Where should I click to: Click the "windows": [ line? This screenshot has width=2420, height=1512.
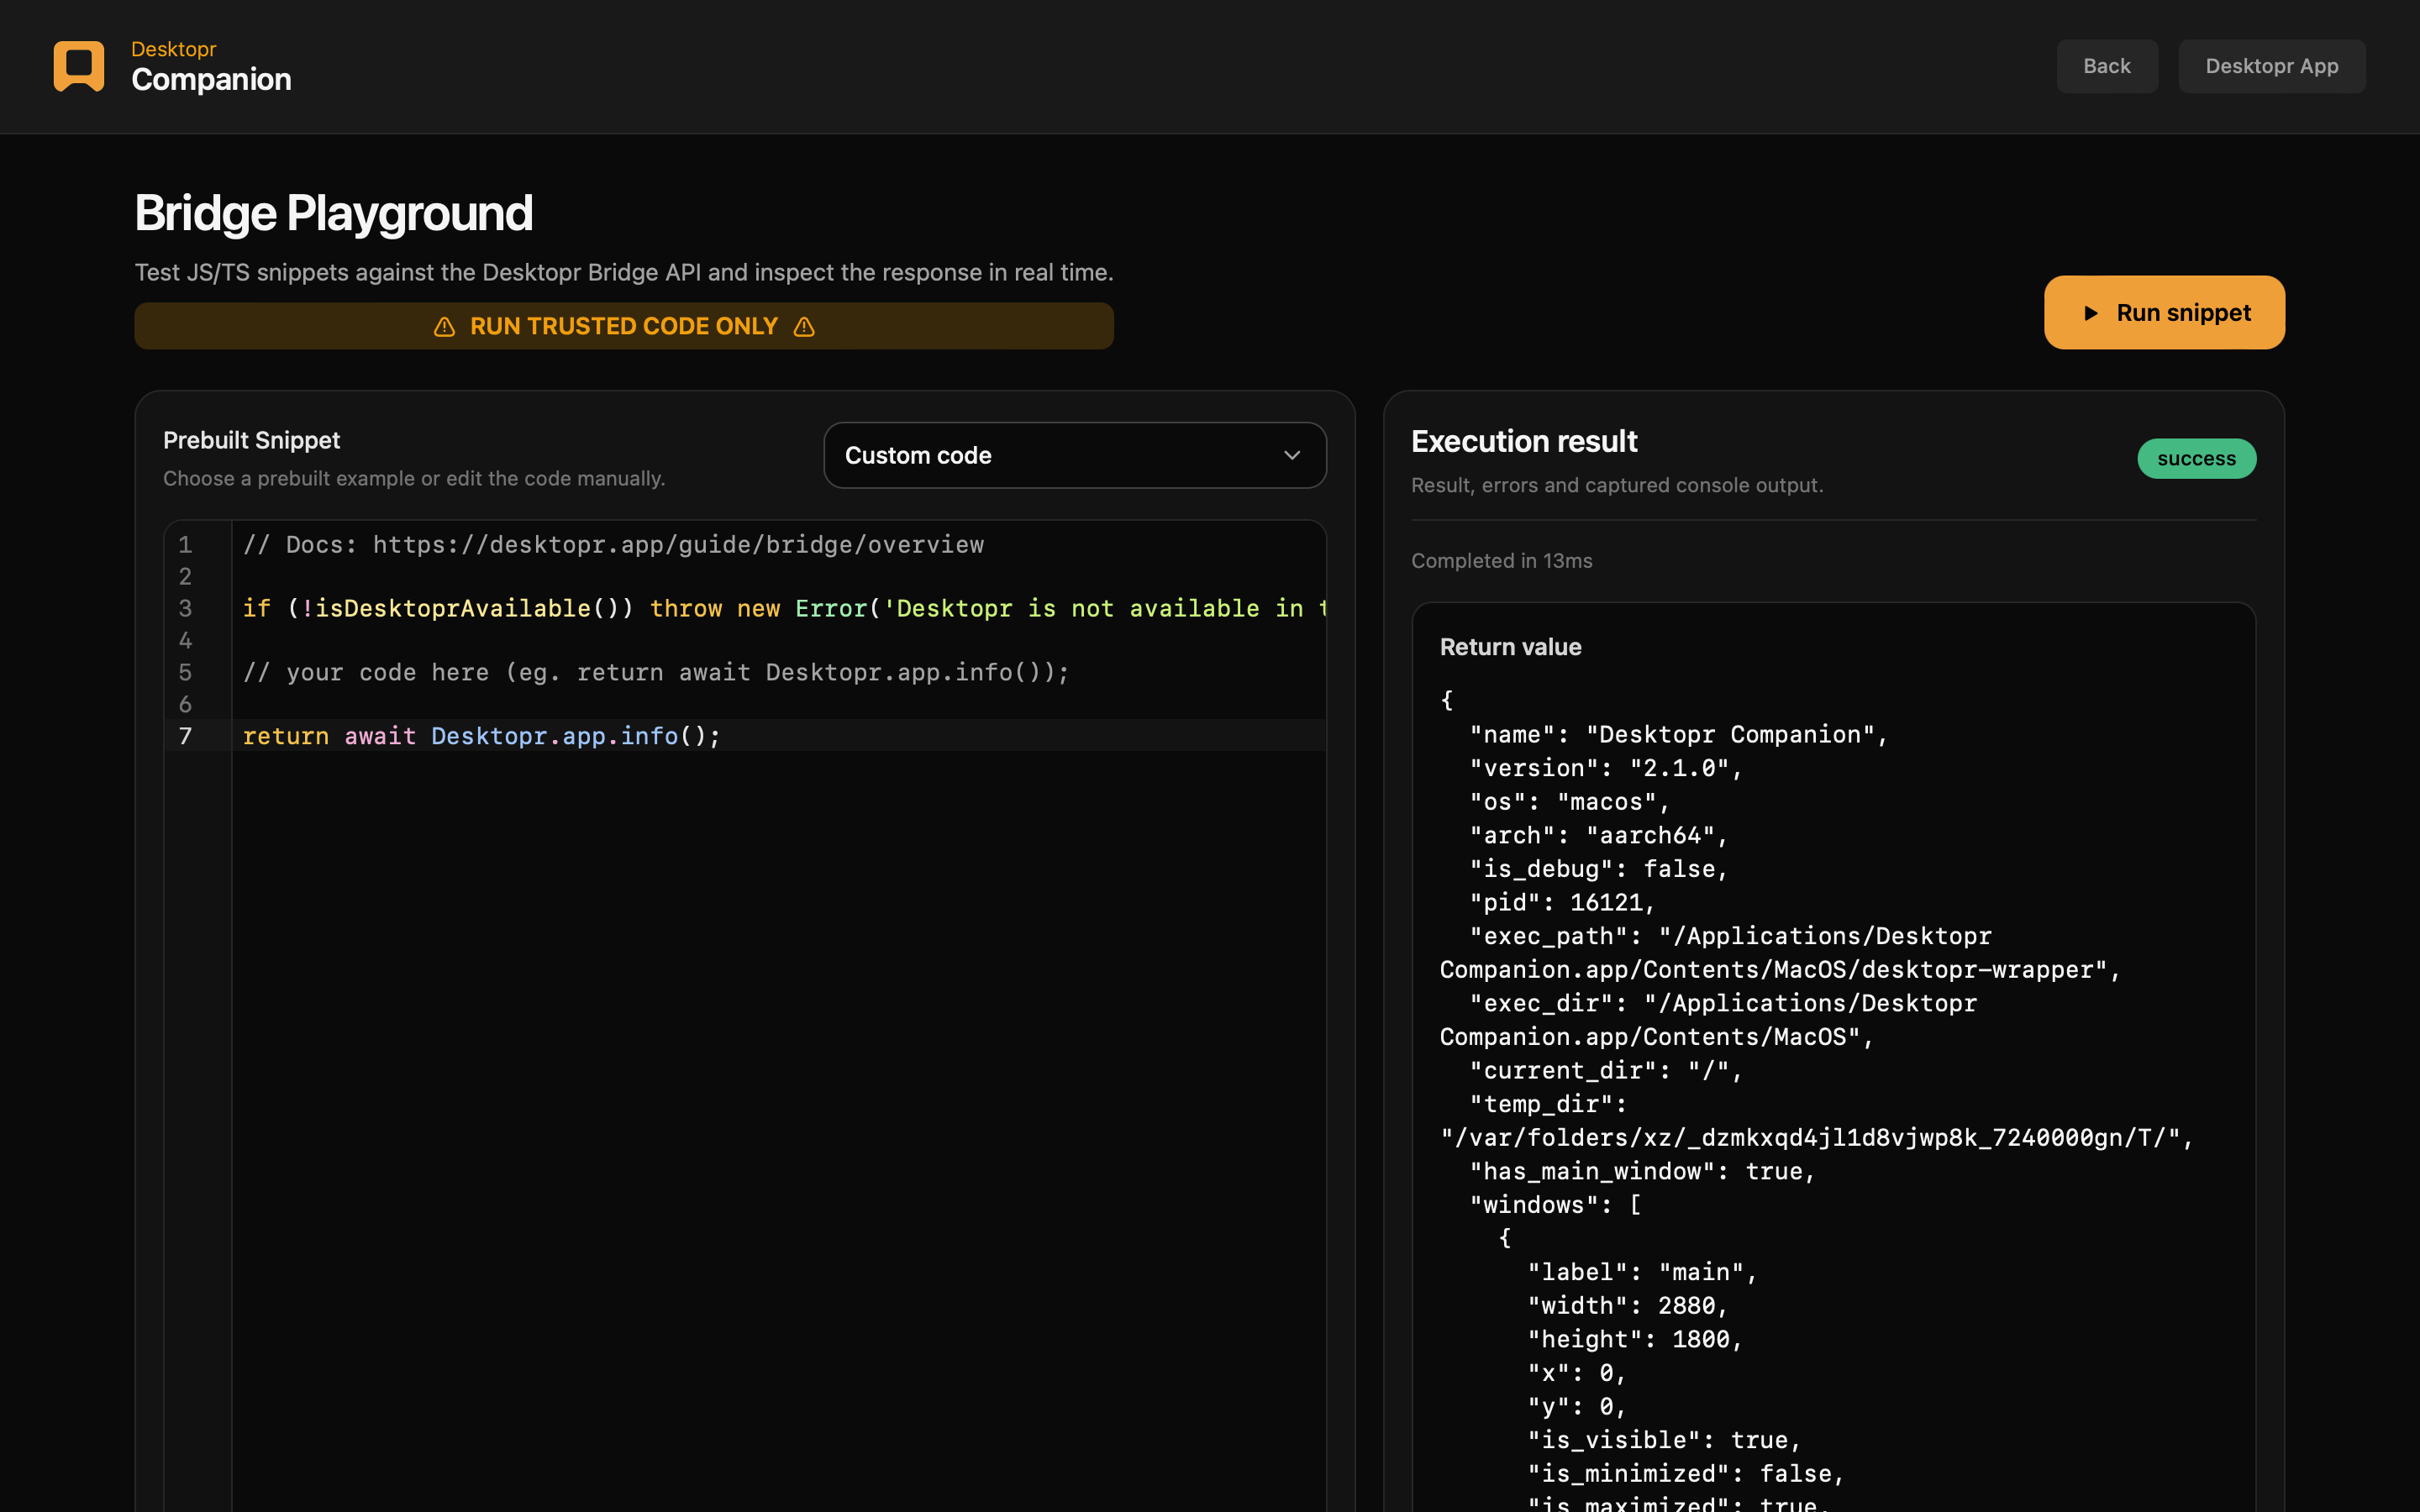[x=1555, y=1205]
